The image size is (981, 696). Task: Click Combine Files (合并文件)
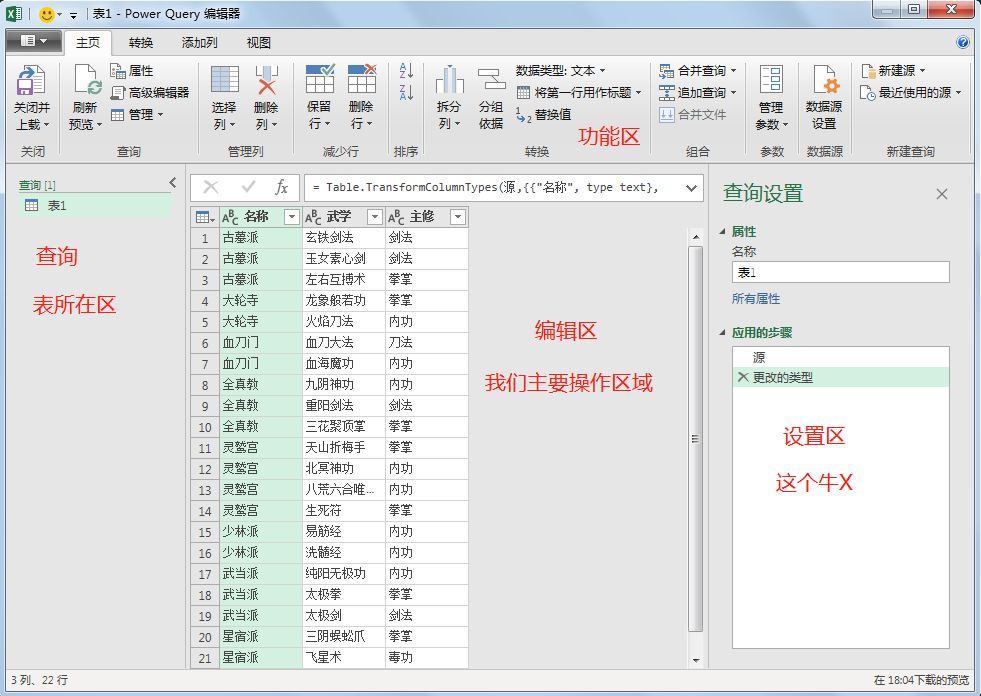[x=693, y=115]
